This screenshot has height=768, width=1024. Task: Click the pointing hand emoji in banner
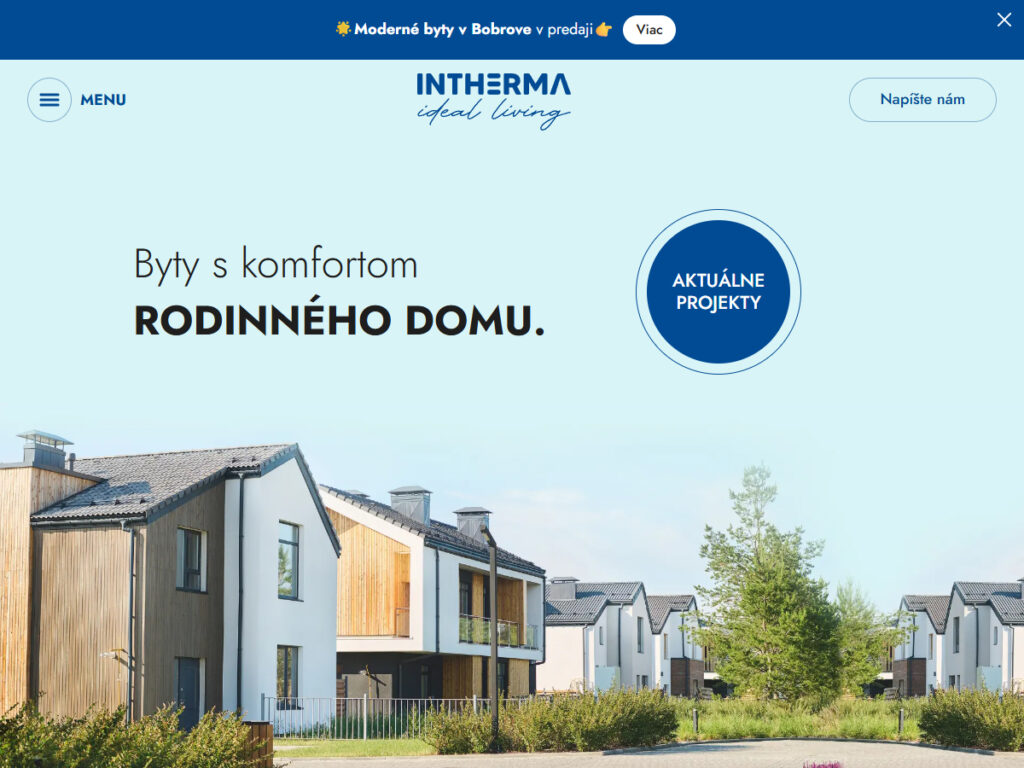[604, 29]
